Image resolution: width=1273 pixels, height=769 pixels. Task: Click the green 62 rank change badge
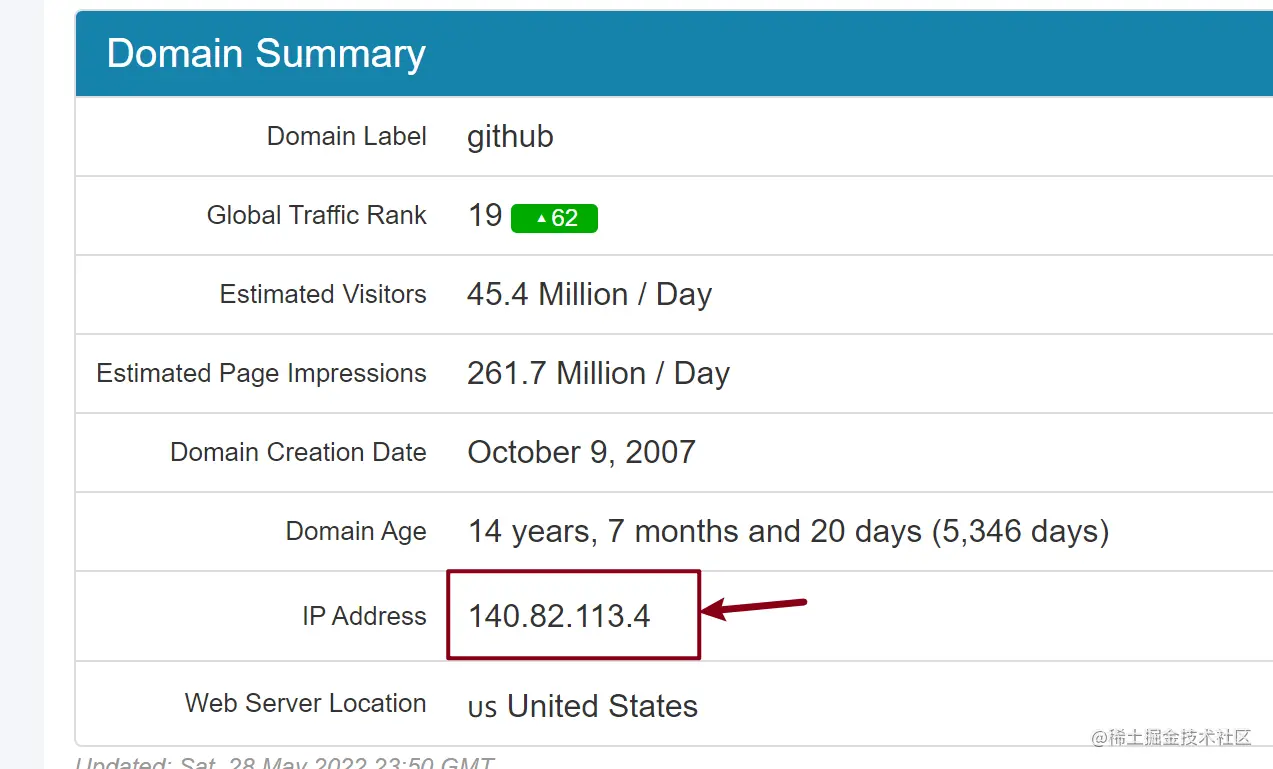[554, 218]
